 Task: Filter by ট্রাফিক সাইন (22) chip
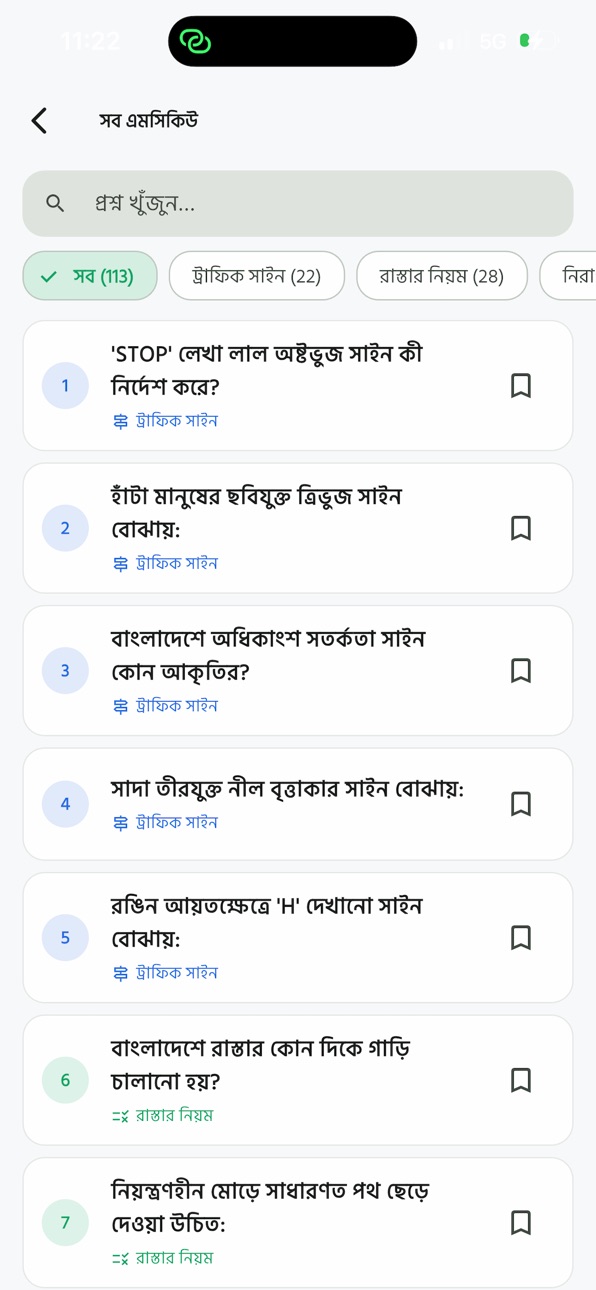[256, 276]
